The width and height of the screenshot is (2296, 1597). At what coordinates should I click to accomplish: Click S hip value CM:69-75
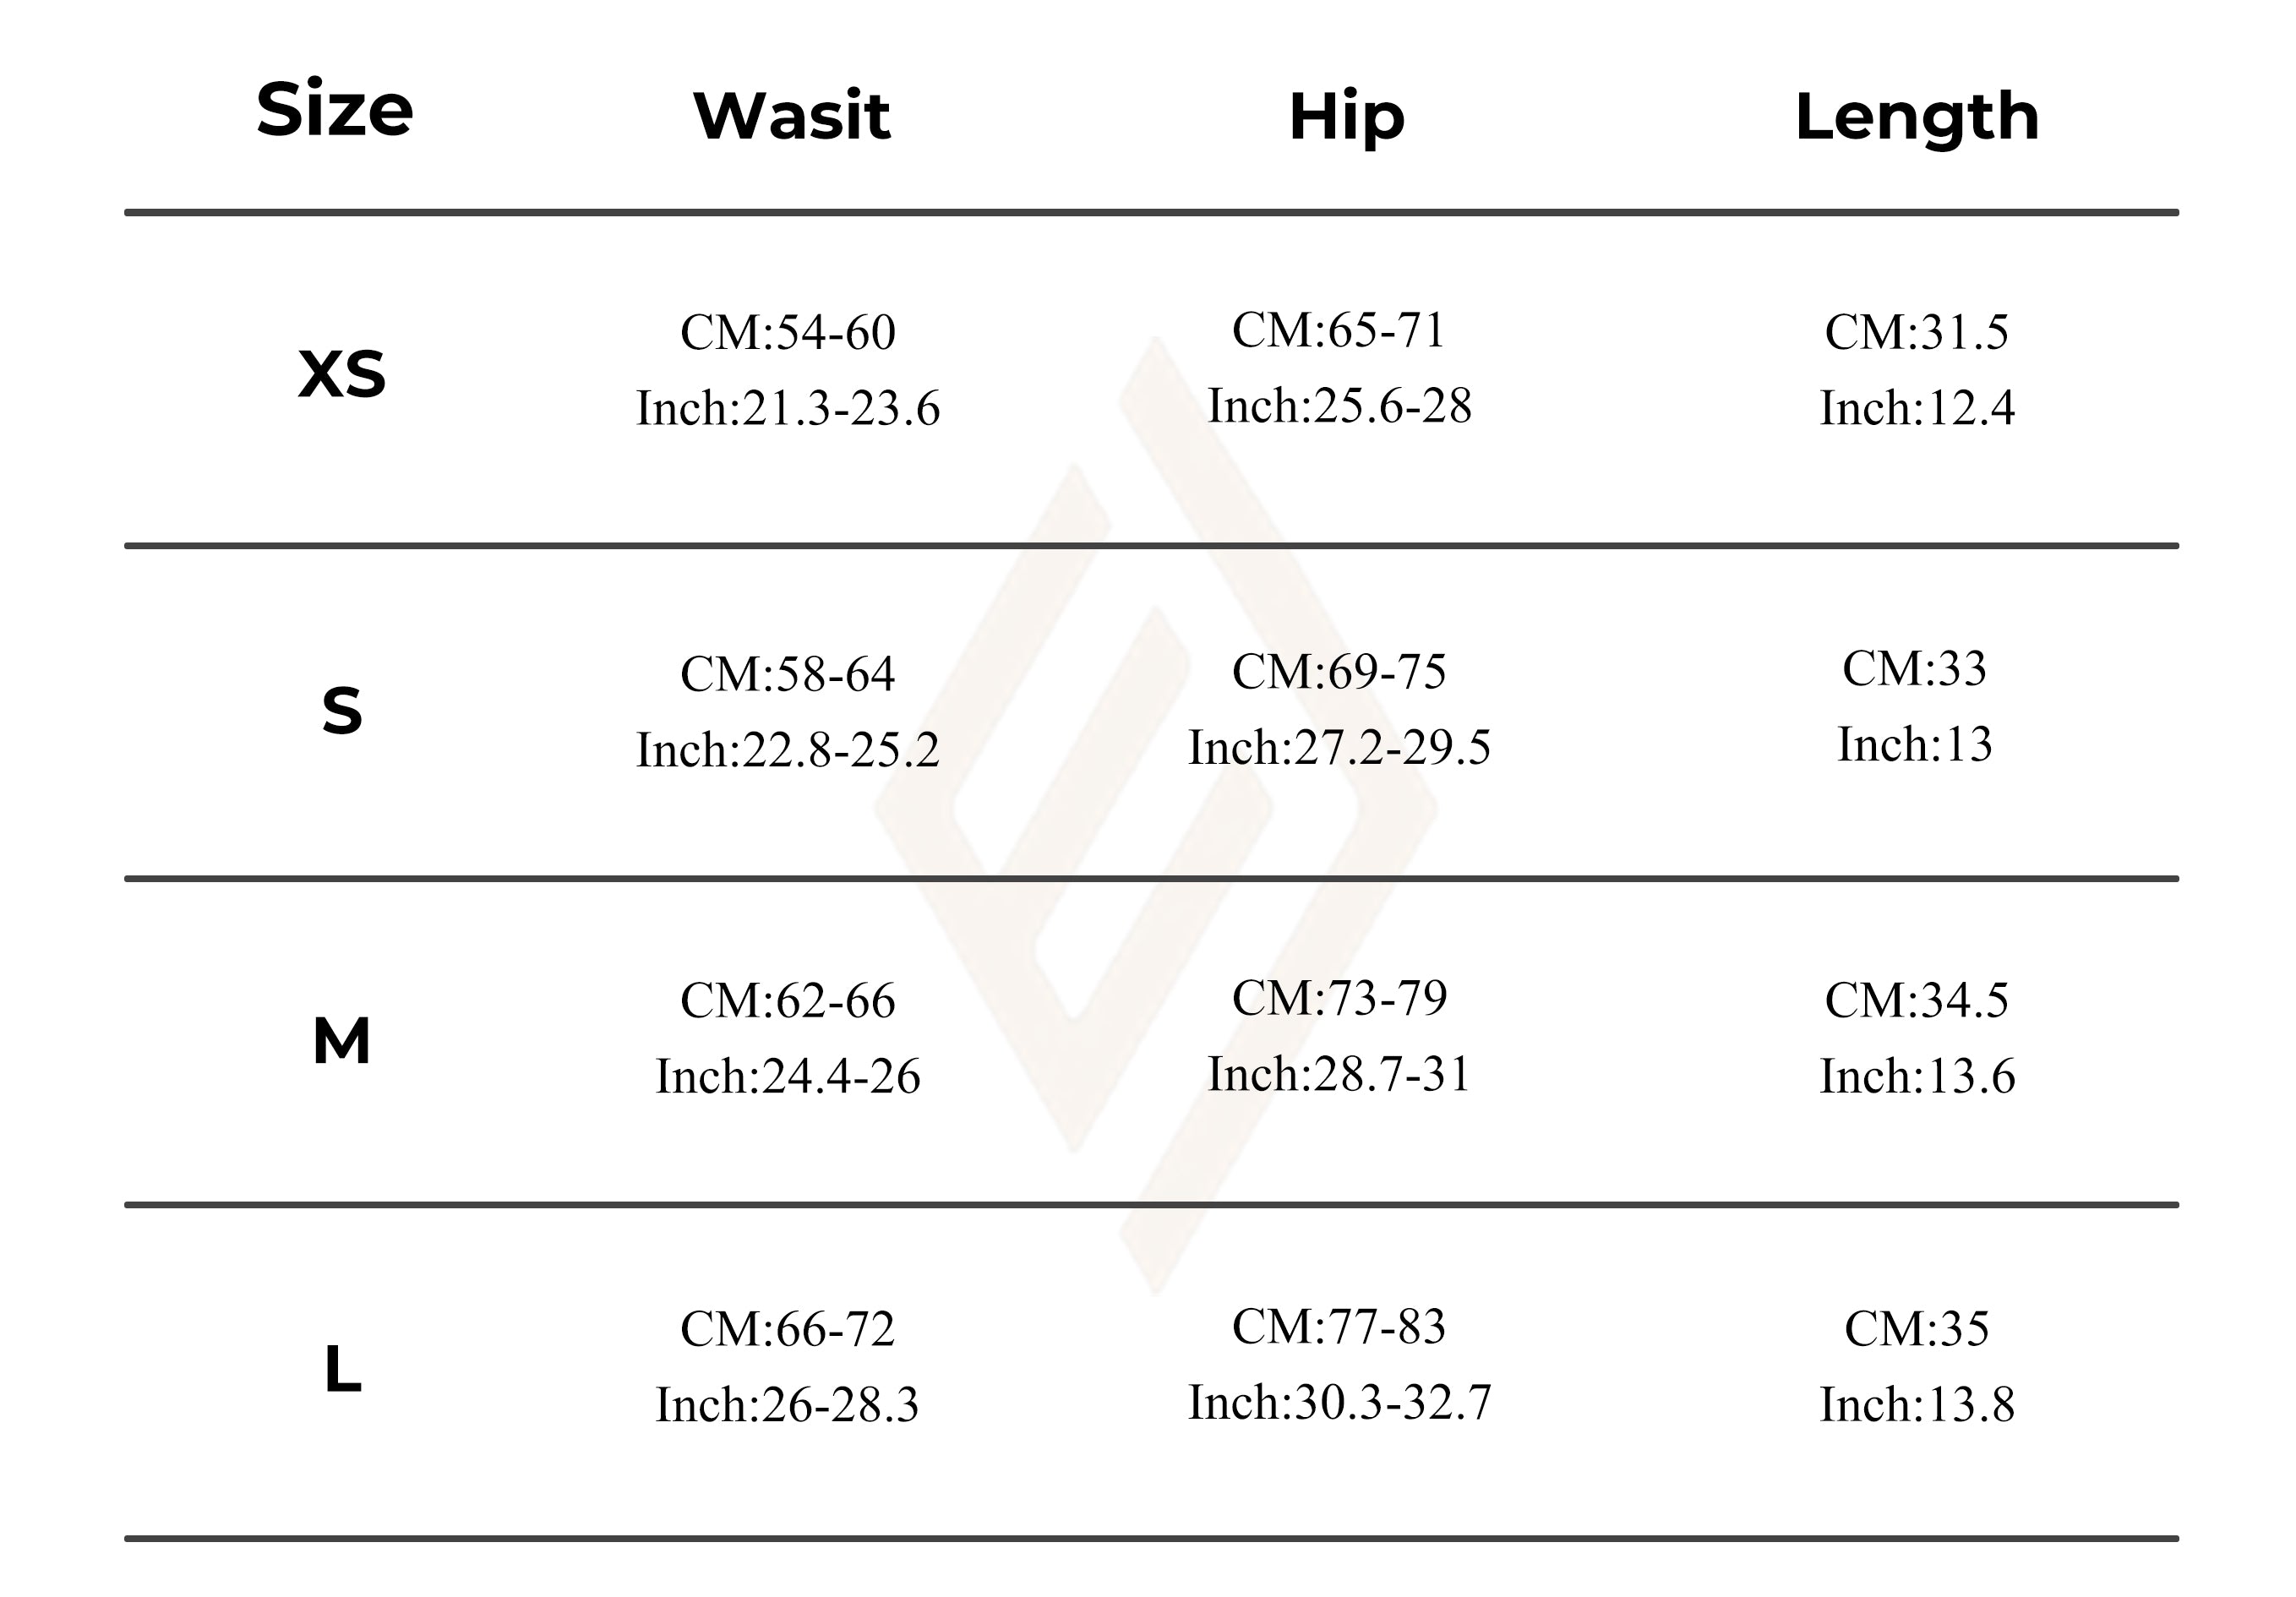[x=1339, y=671]
